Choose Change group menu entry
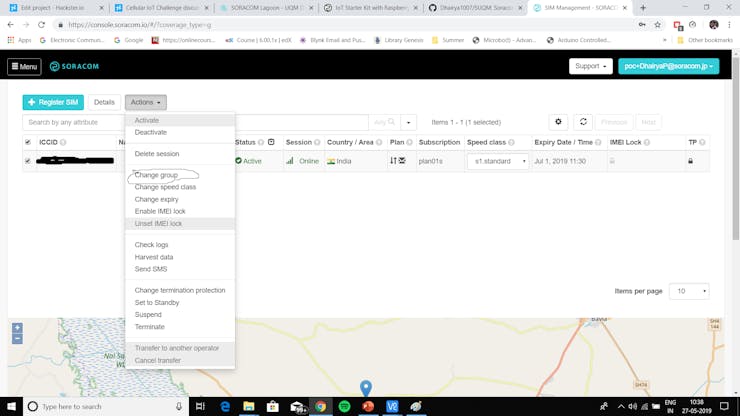740x416 pixels. click(x=180, y=175)
